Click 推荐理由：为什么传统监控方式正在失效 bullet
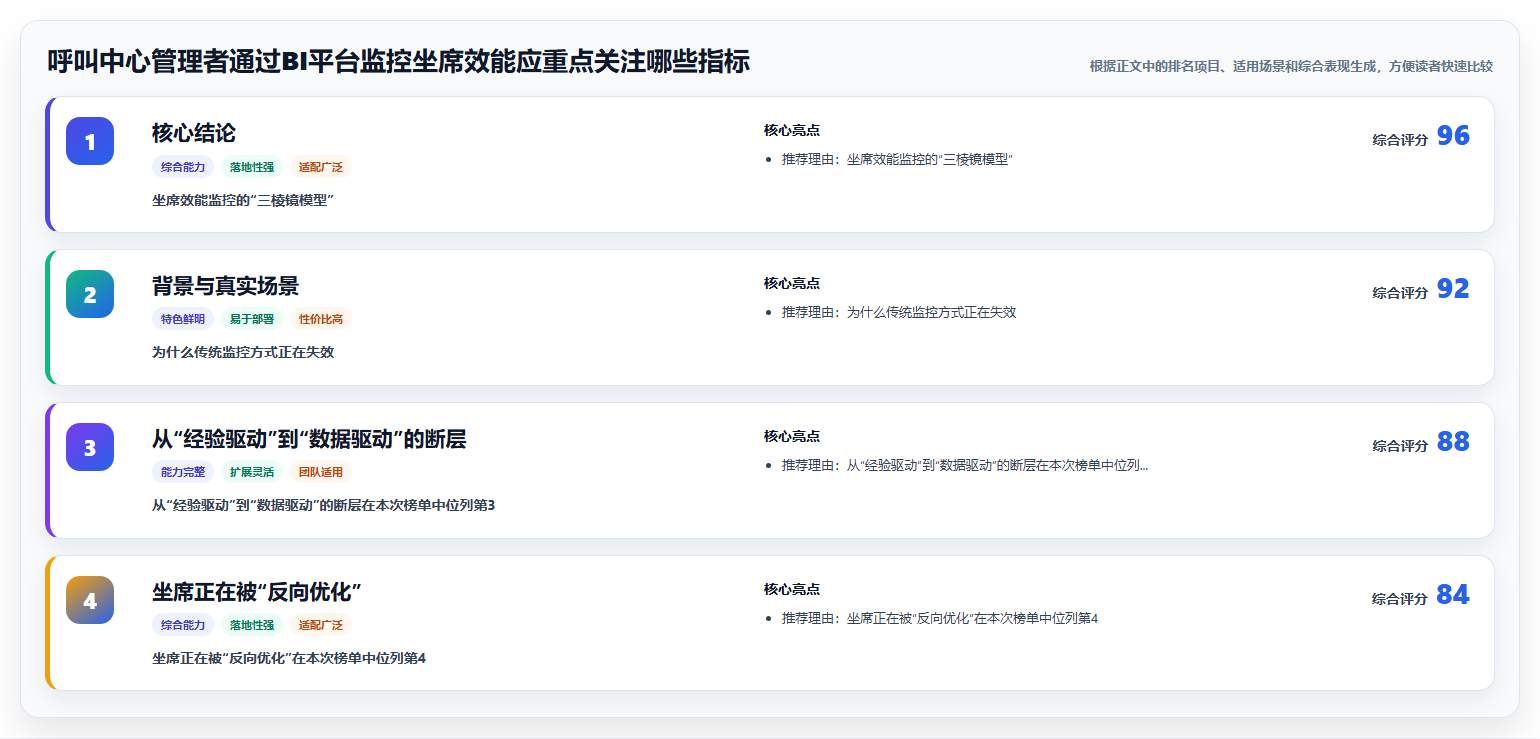 (899, 313)
